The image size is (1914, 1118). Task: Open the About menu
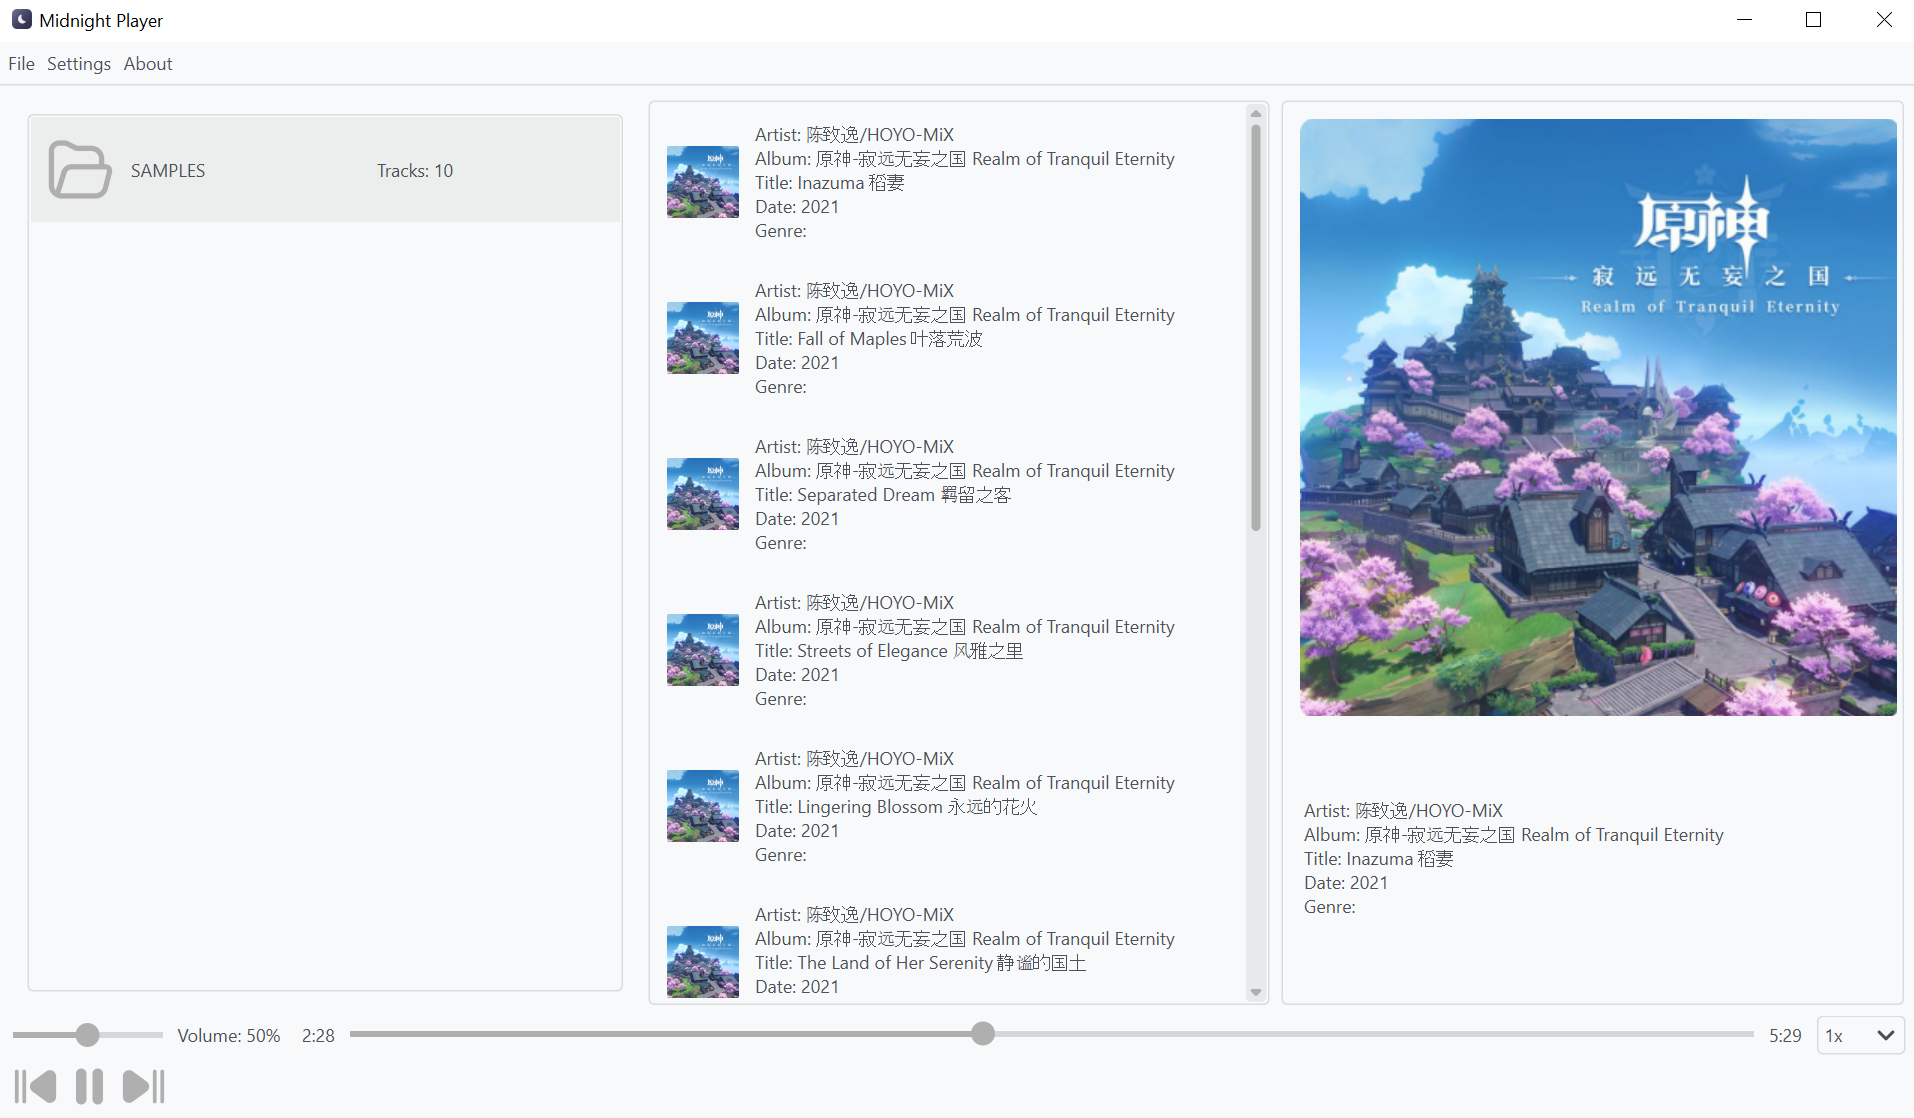148,64
